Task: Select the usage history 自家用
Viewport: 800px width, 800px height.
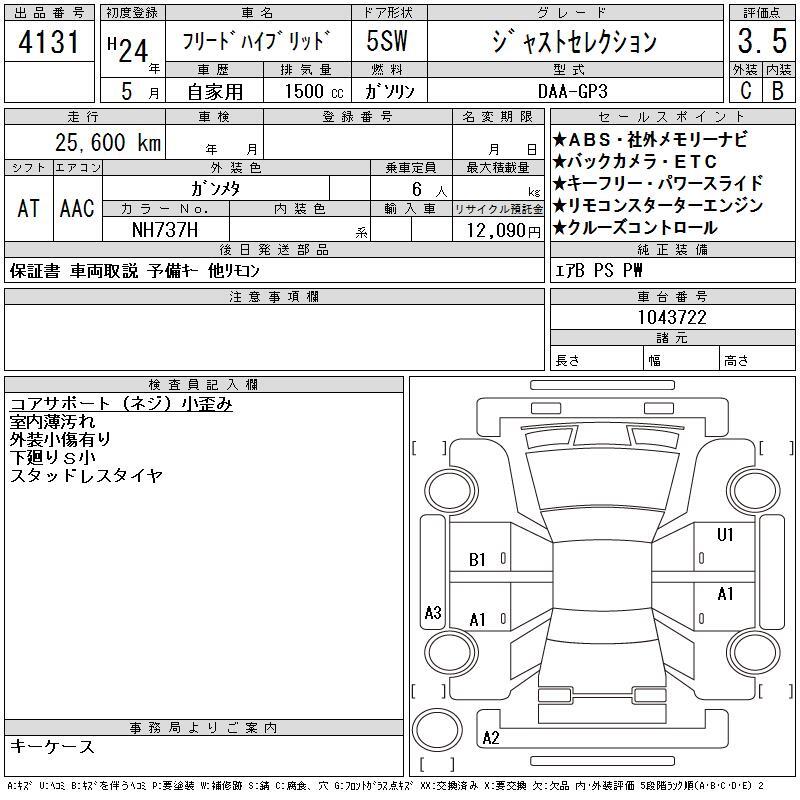Action: [215, 92]
